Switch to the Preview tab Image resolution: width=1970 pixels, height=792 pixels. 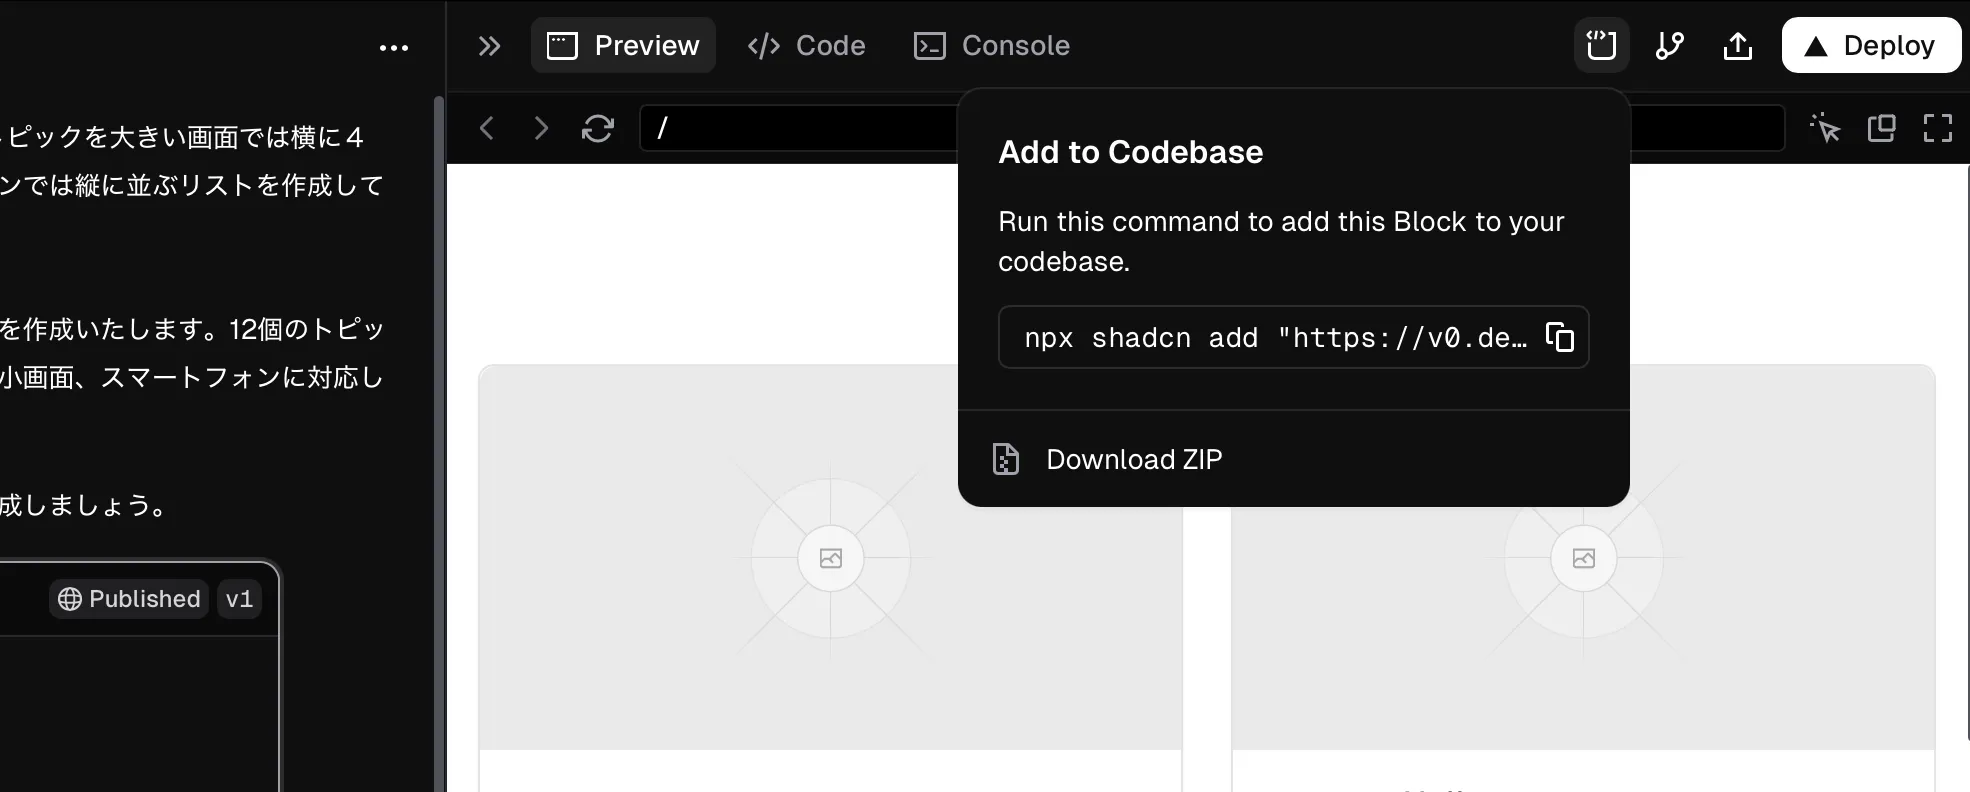tap(623, 45)
